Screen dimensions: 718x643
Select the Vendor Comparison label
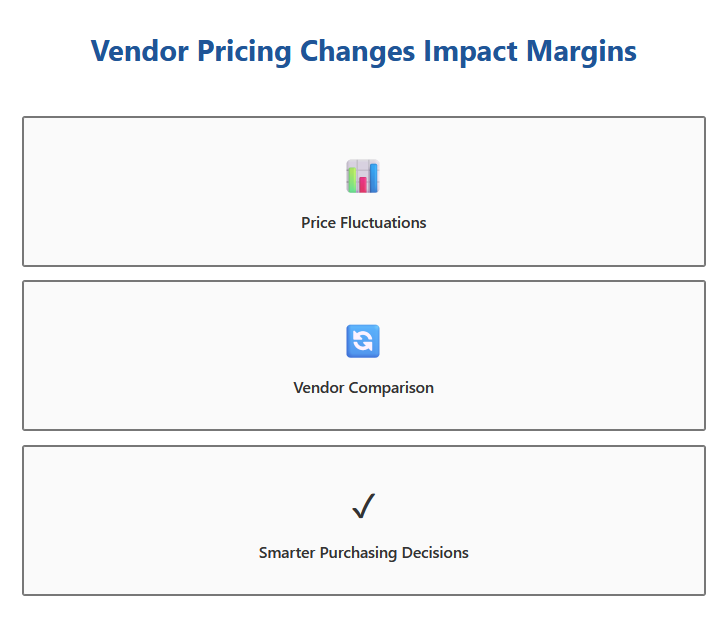[x=363, y=388]
